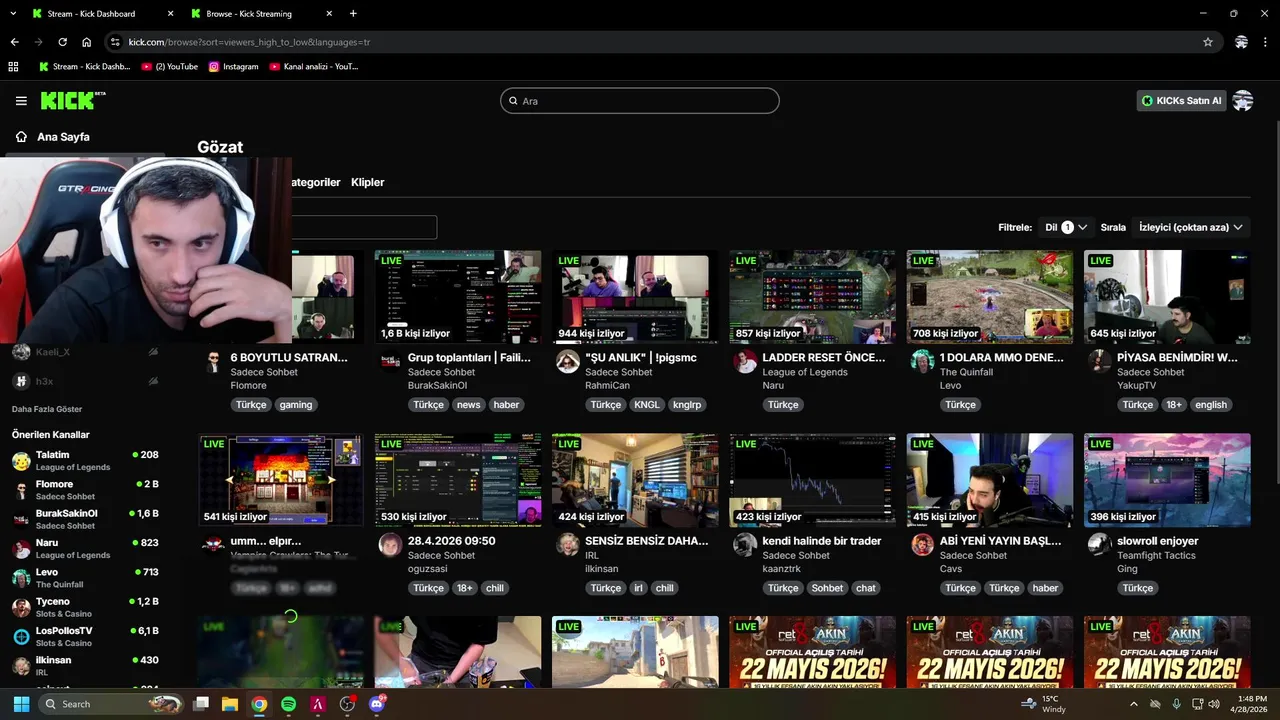
Task: Click the Chrome profile avatar
Action: pos(1241,42)
